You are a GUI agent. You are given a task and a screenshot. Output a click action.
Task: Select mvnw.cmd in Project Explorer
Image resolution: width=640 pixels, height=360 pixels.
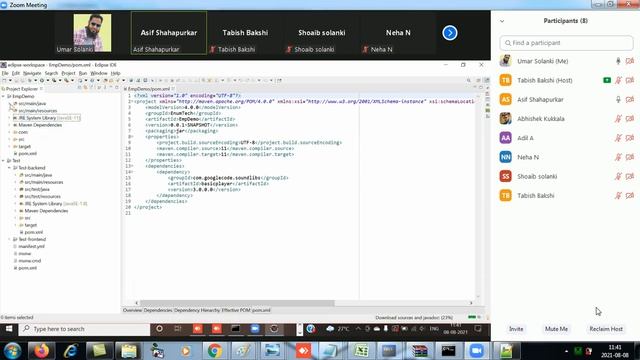[29, 261]
